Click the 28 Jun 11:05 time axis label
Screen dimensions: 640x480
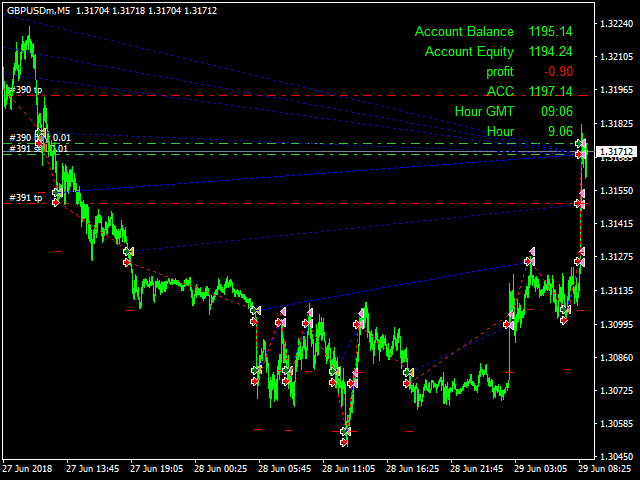coord(349,468)
